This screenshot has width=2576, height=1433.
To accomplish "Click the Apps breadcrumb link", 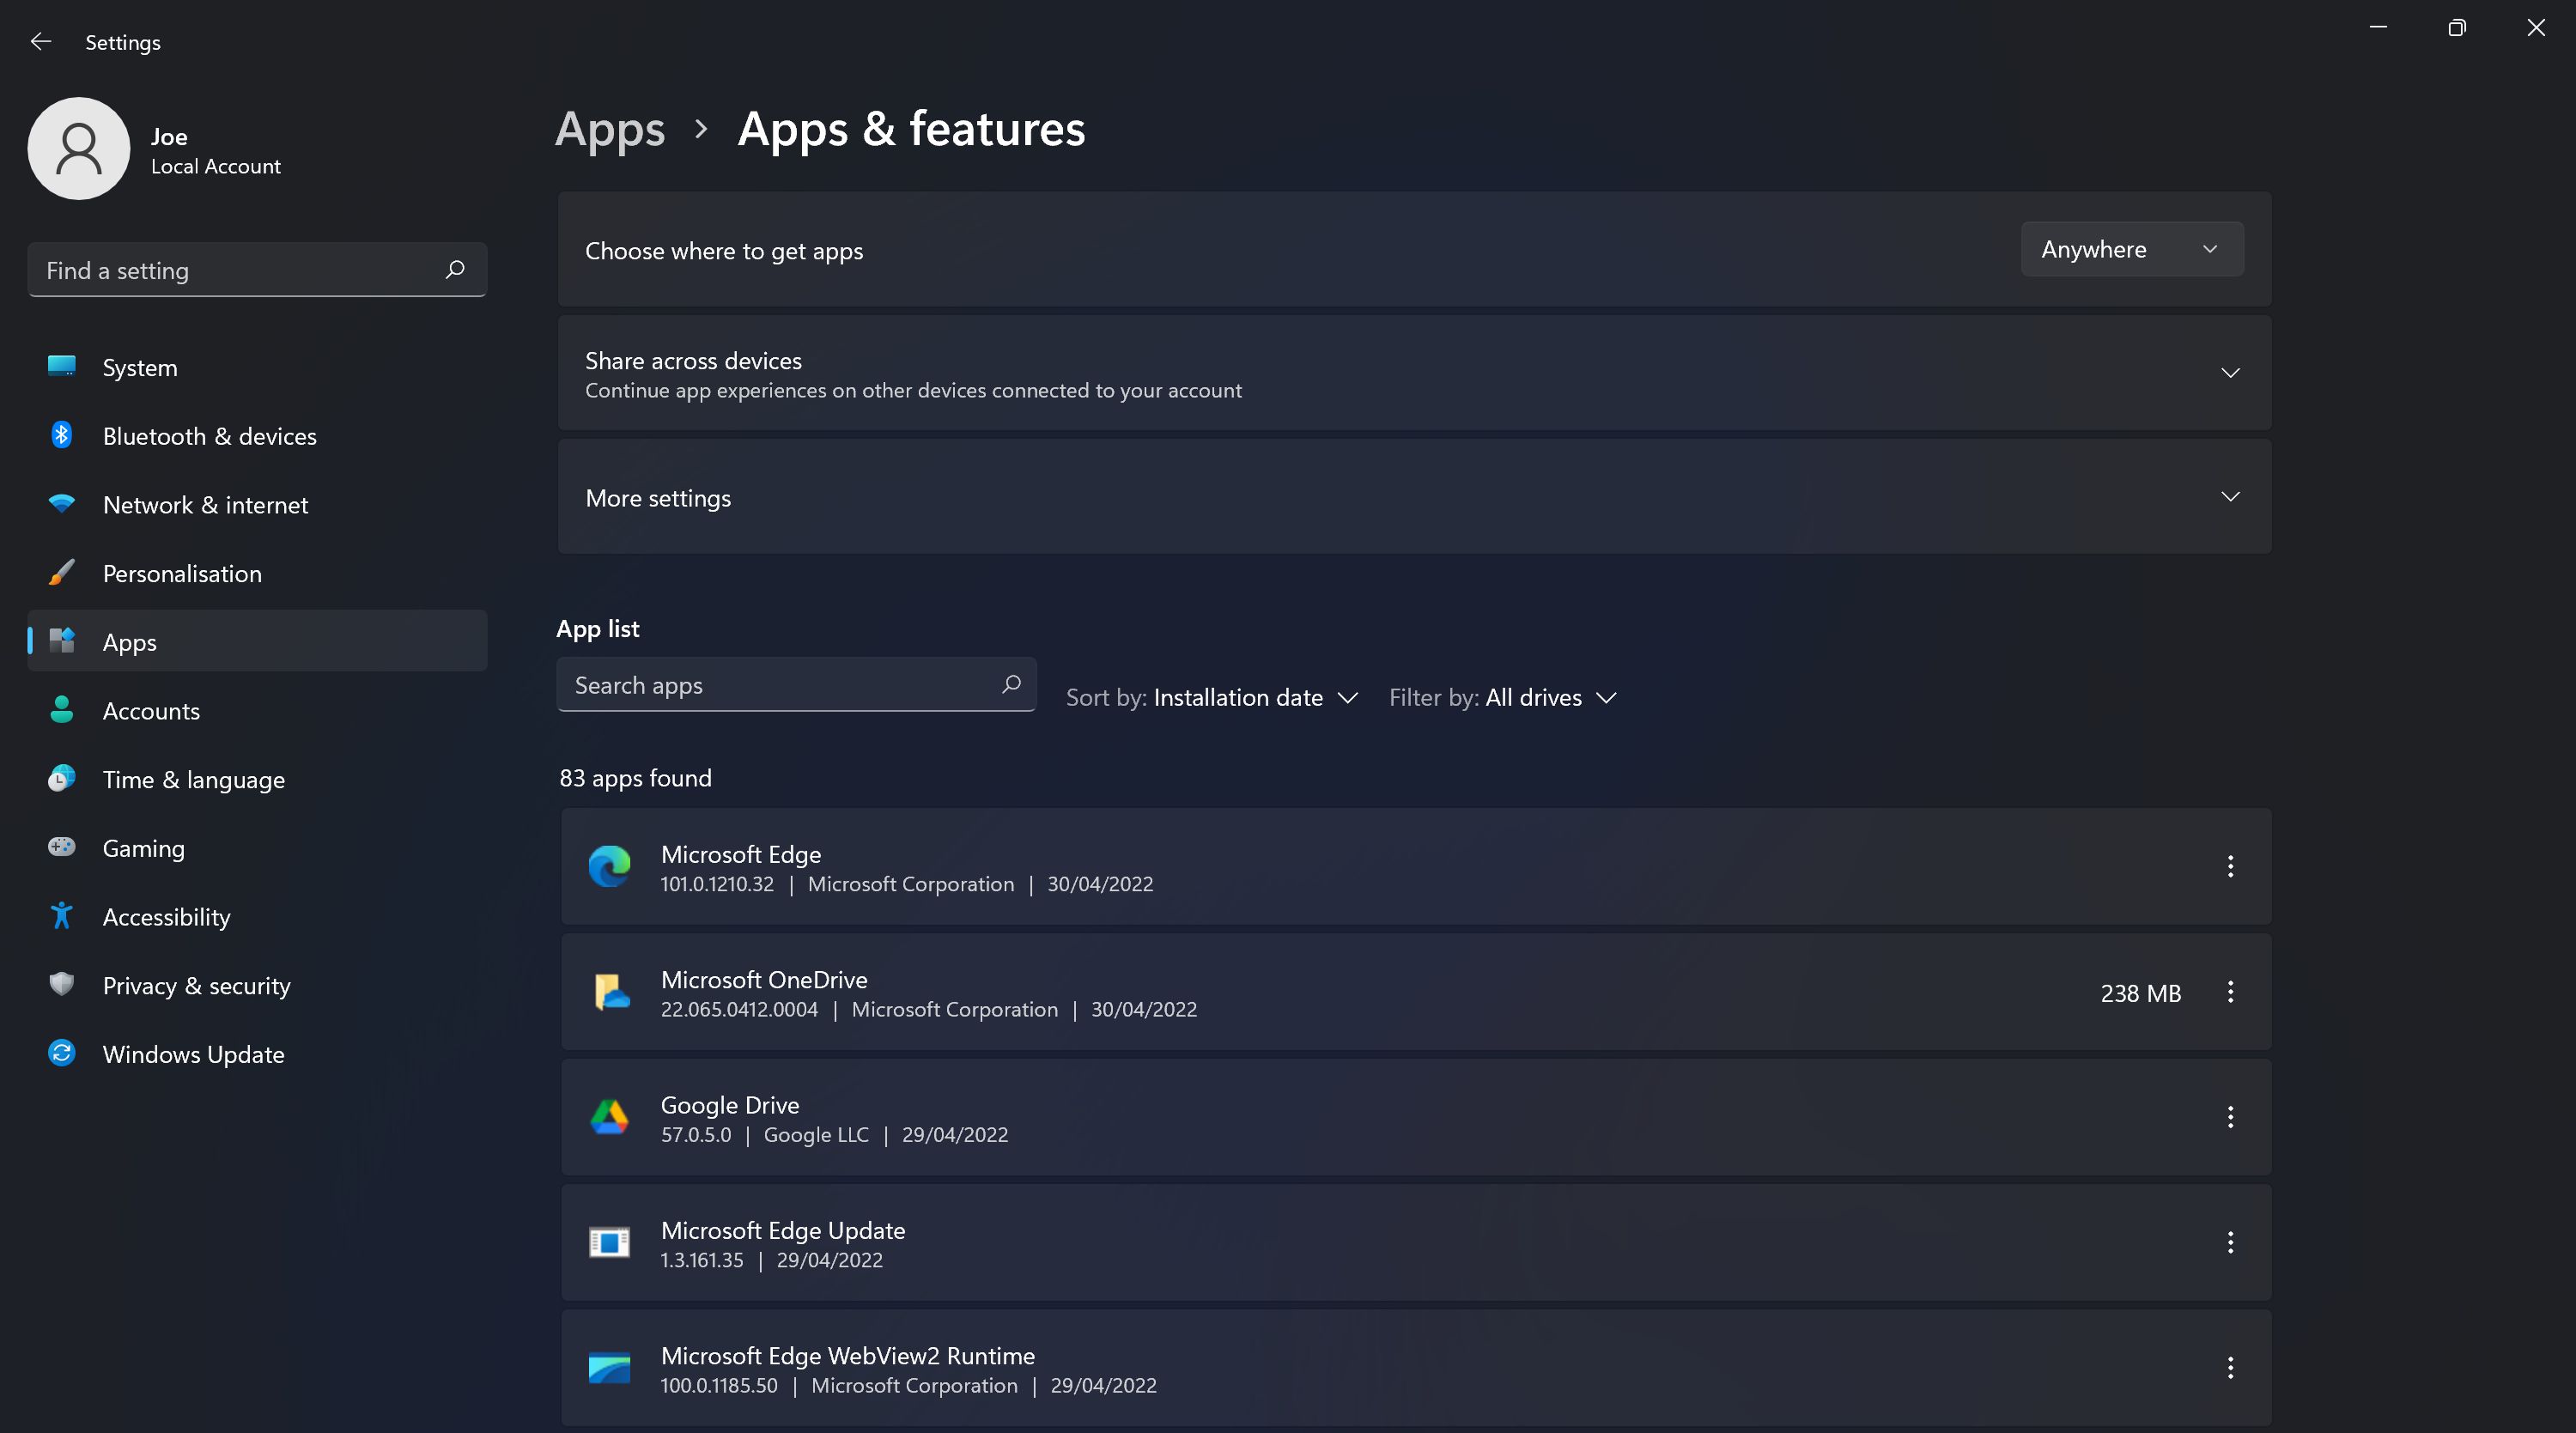I will click(x=610, y=129).
